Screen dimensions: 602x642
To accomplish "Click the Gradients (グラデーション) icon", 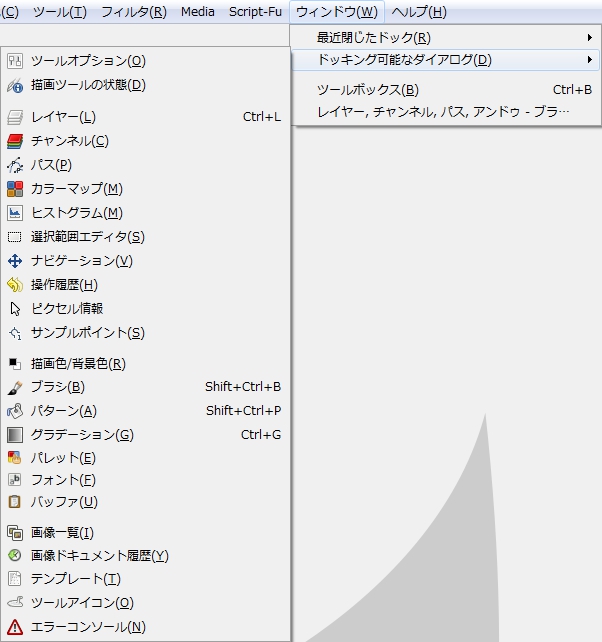I will point(15,435).
